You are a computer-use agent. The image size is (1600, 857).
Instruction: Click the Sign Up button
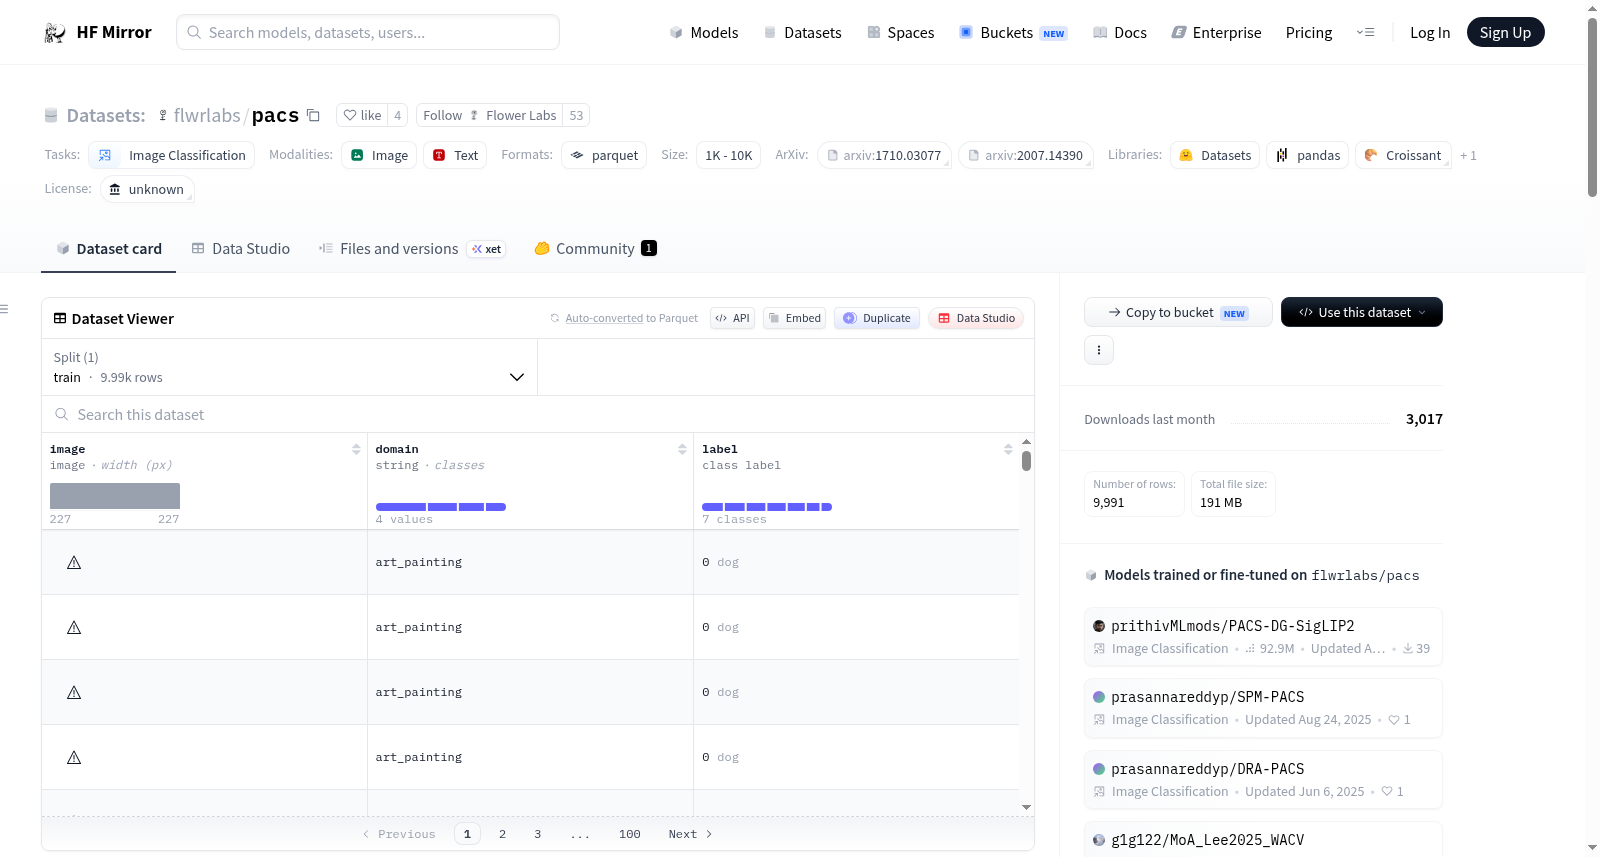1506,32
